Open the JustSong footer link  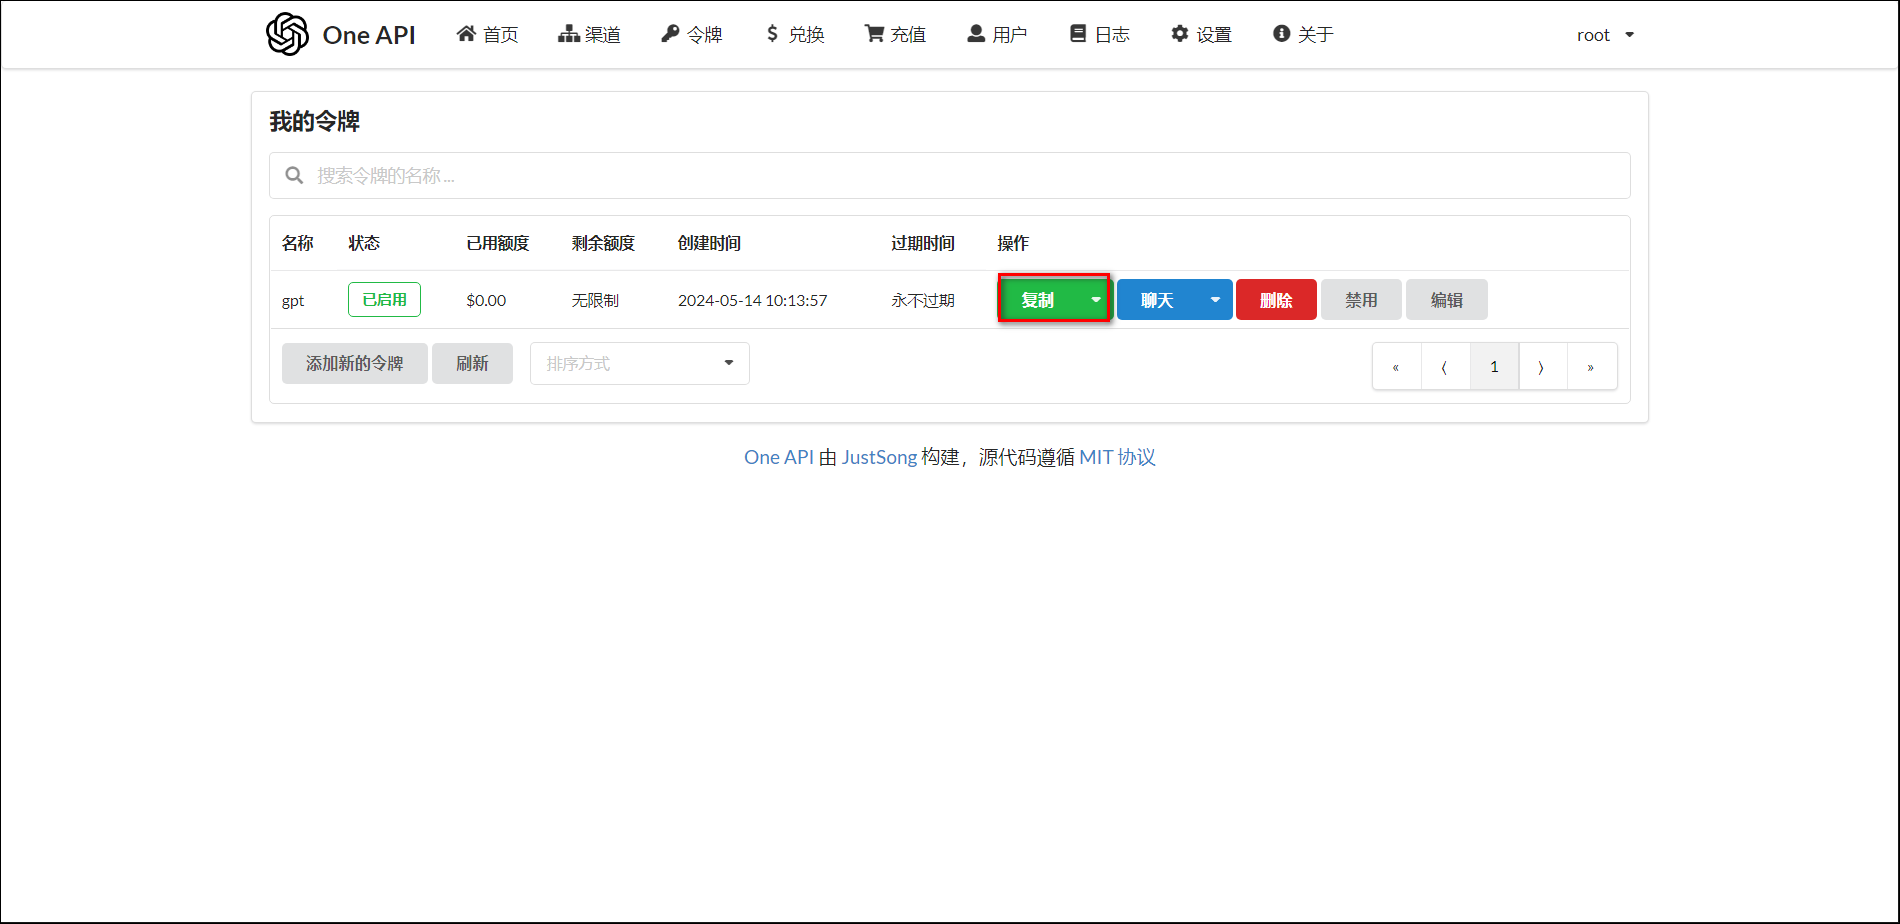(x=879, y=457)
